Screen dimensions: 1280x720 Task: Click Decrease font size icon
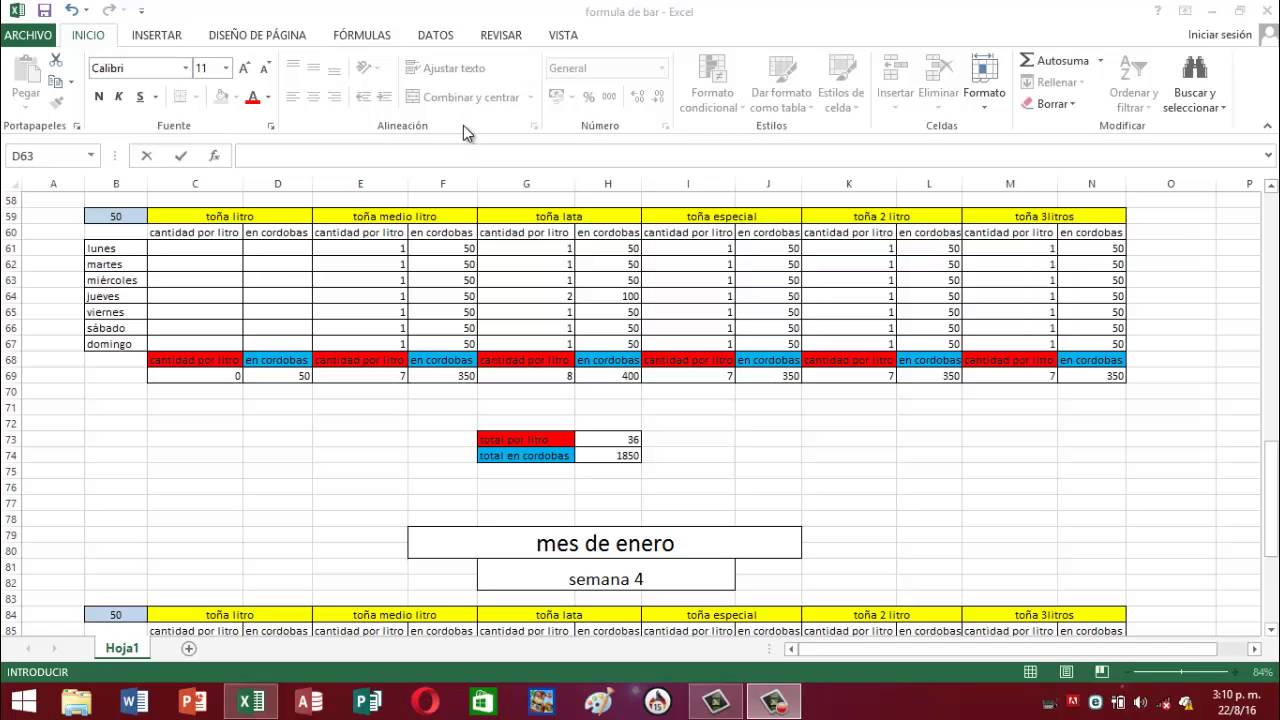[265, 68]
